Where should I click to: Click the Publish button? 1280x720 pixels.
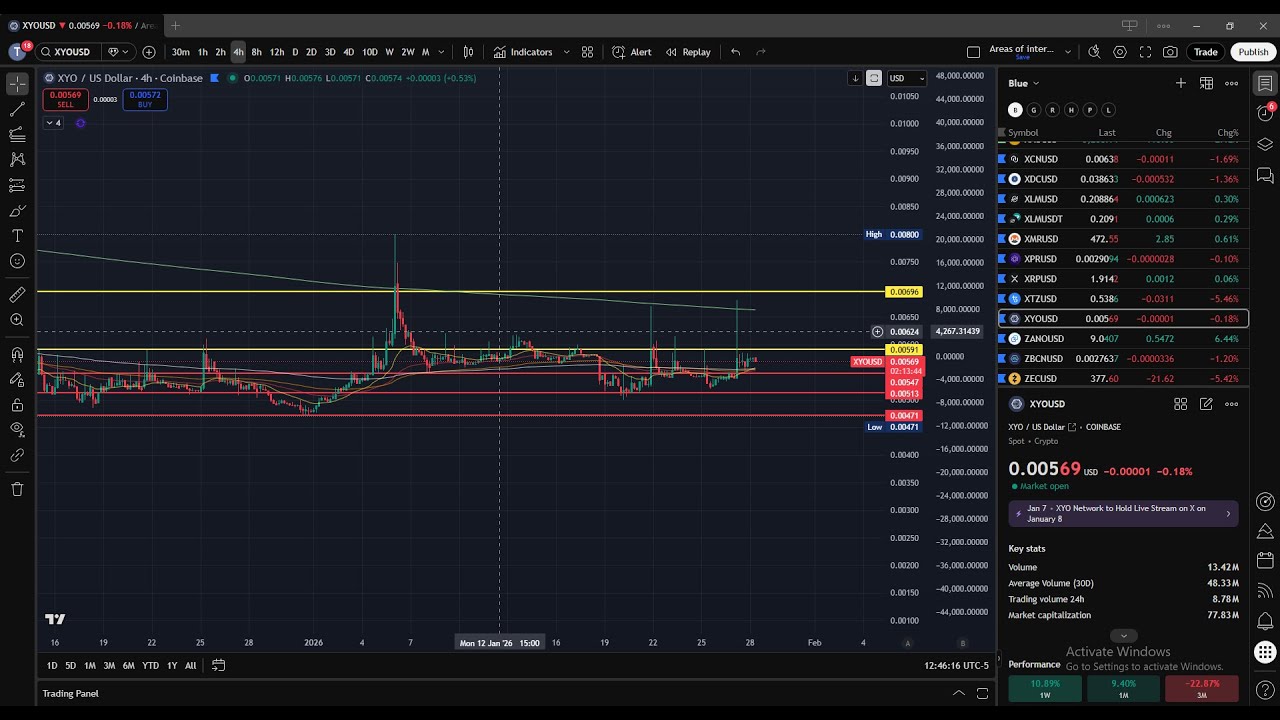(1253, 52)
